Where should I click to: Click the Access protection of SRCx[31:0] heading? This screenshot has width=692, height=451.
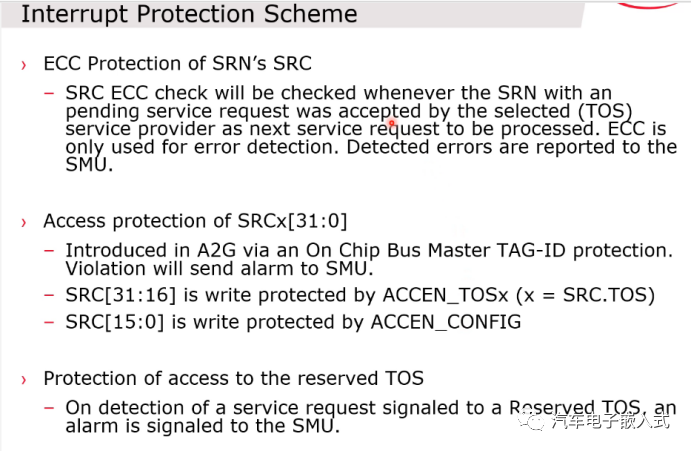196,221
